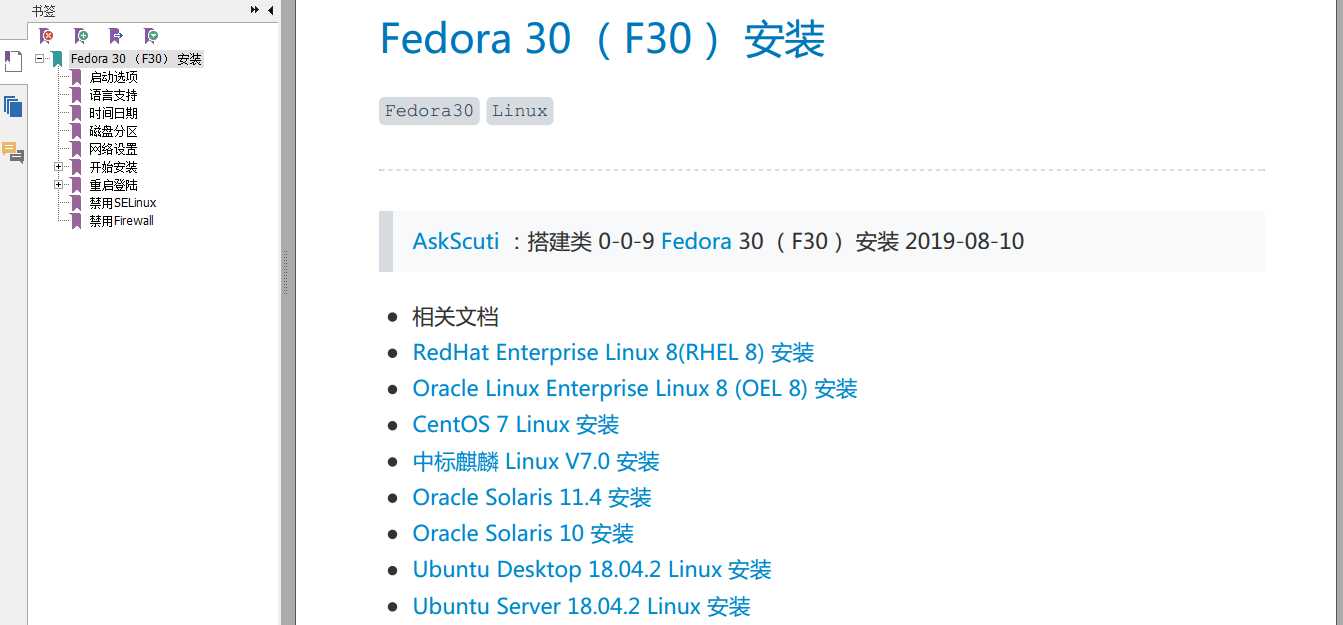Select the 禁用SELinux bookmark
The height and width of the screenshot is (625, 1343).
coord(122,203)
